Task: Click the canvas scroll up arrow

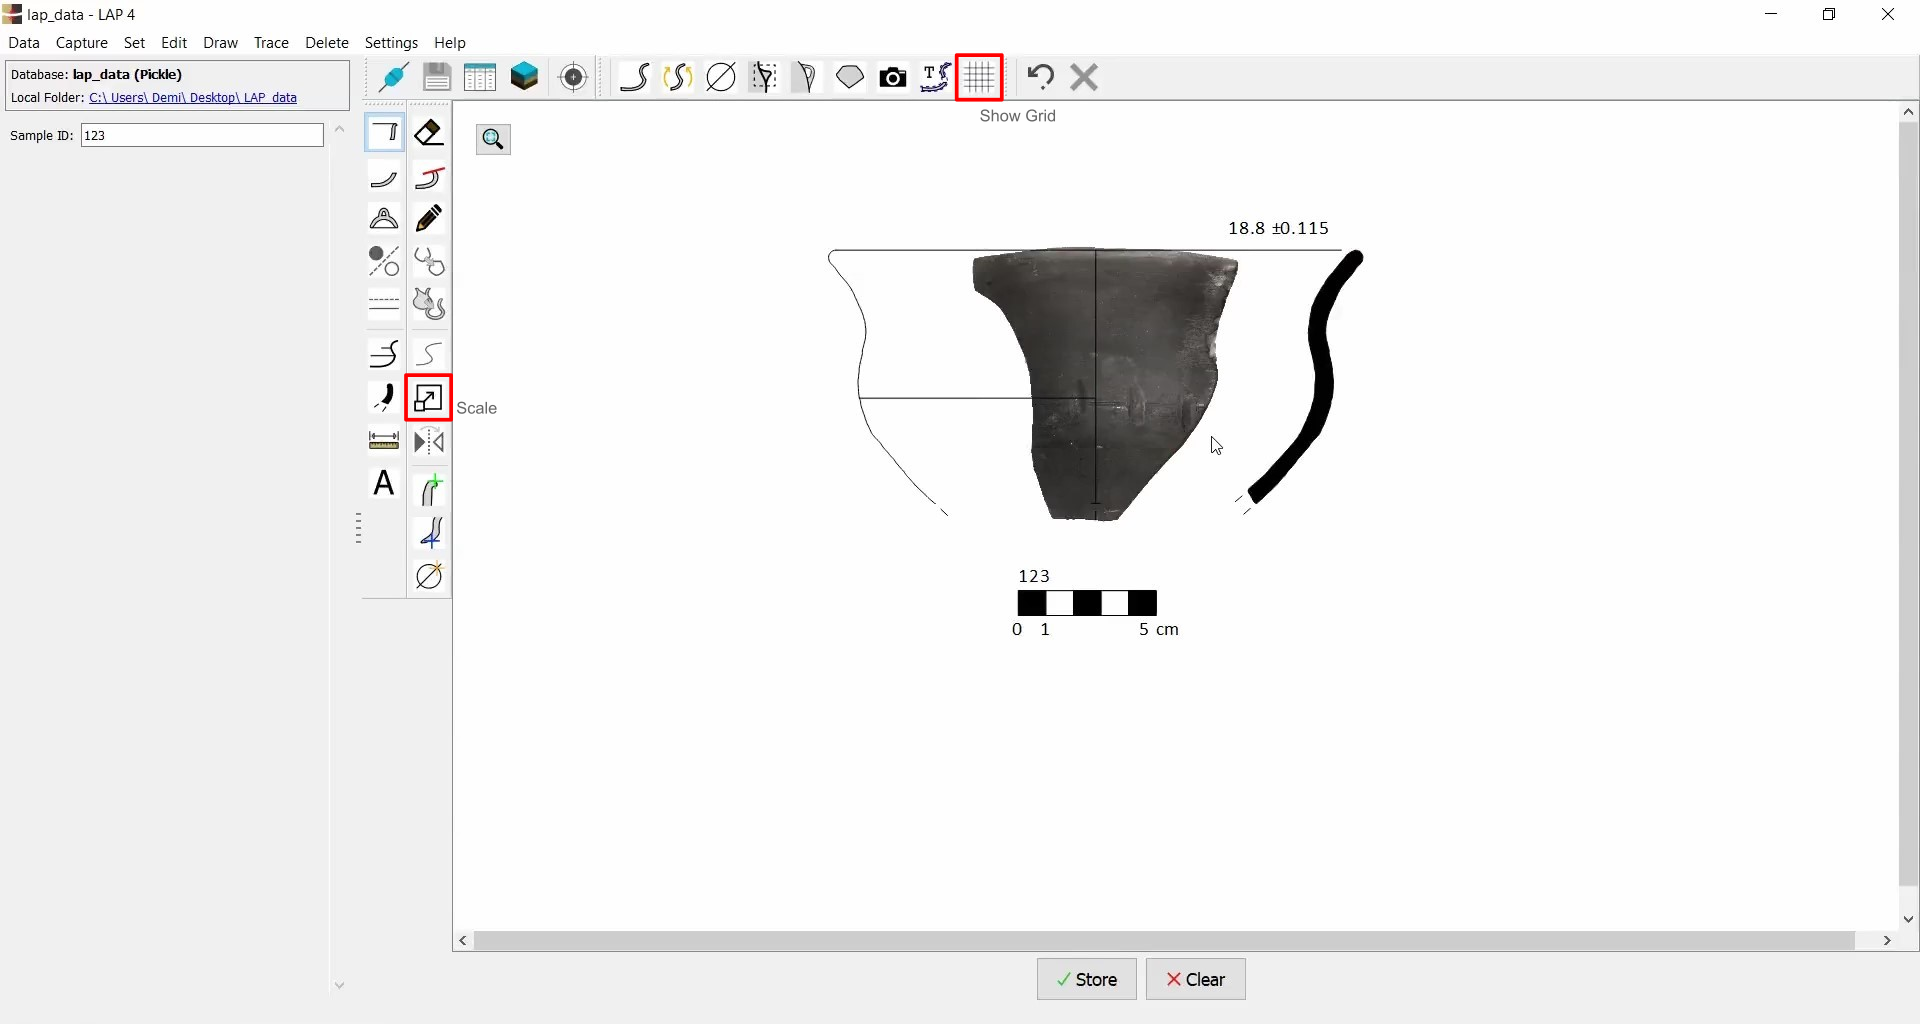Action: 1909,112
